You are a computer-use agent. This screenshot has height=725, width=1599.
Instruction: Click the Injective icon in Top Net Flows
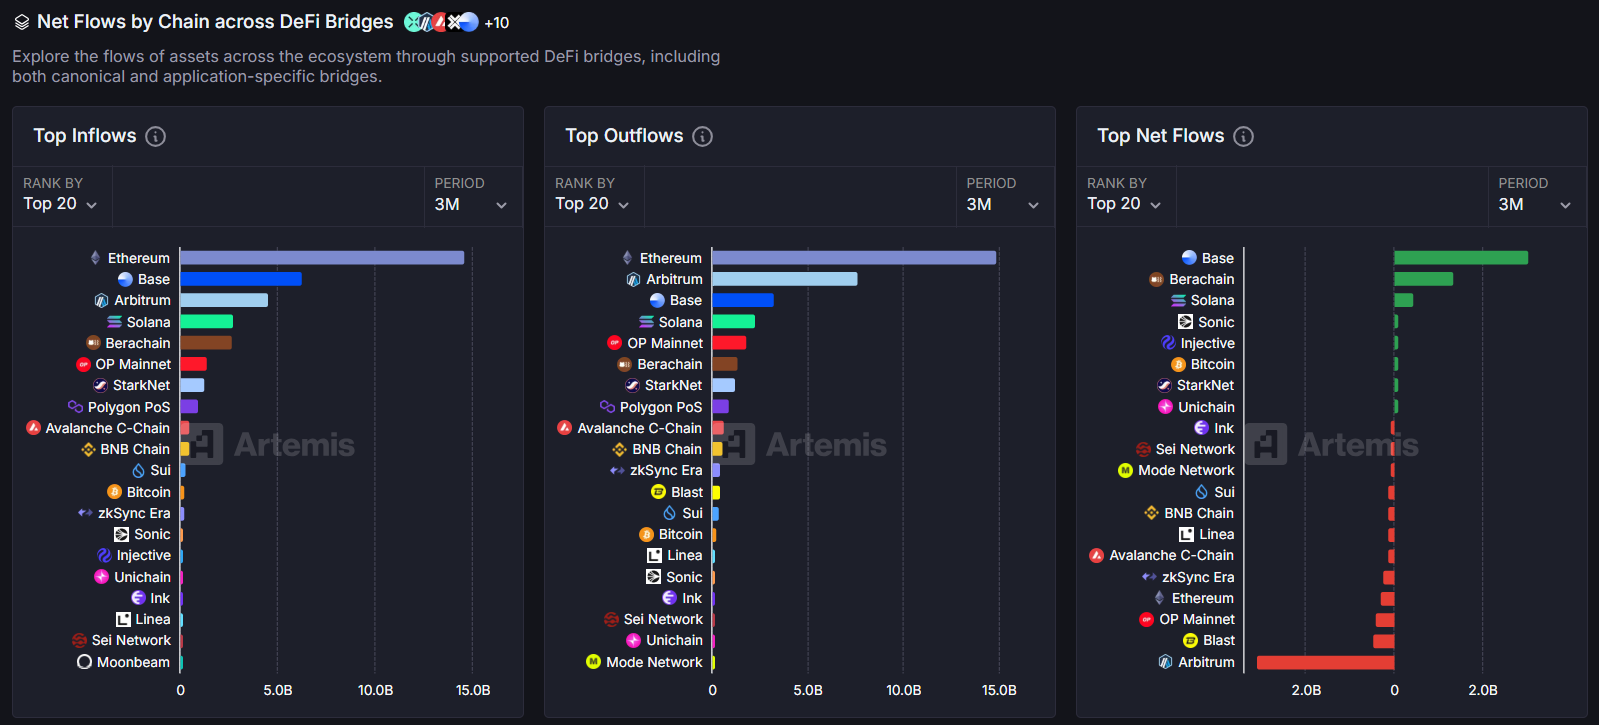pos(1168,343)
